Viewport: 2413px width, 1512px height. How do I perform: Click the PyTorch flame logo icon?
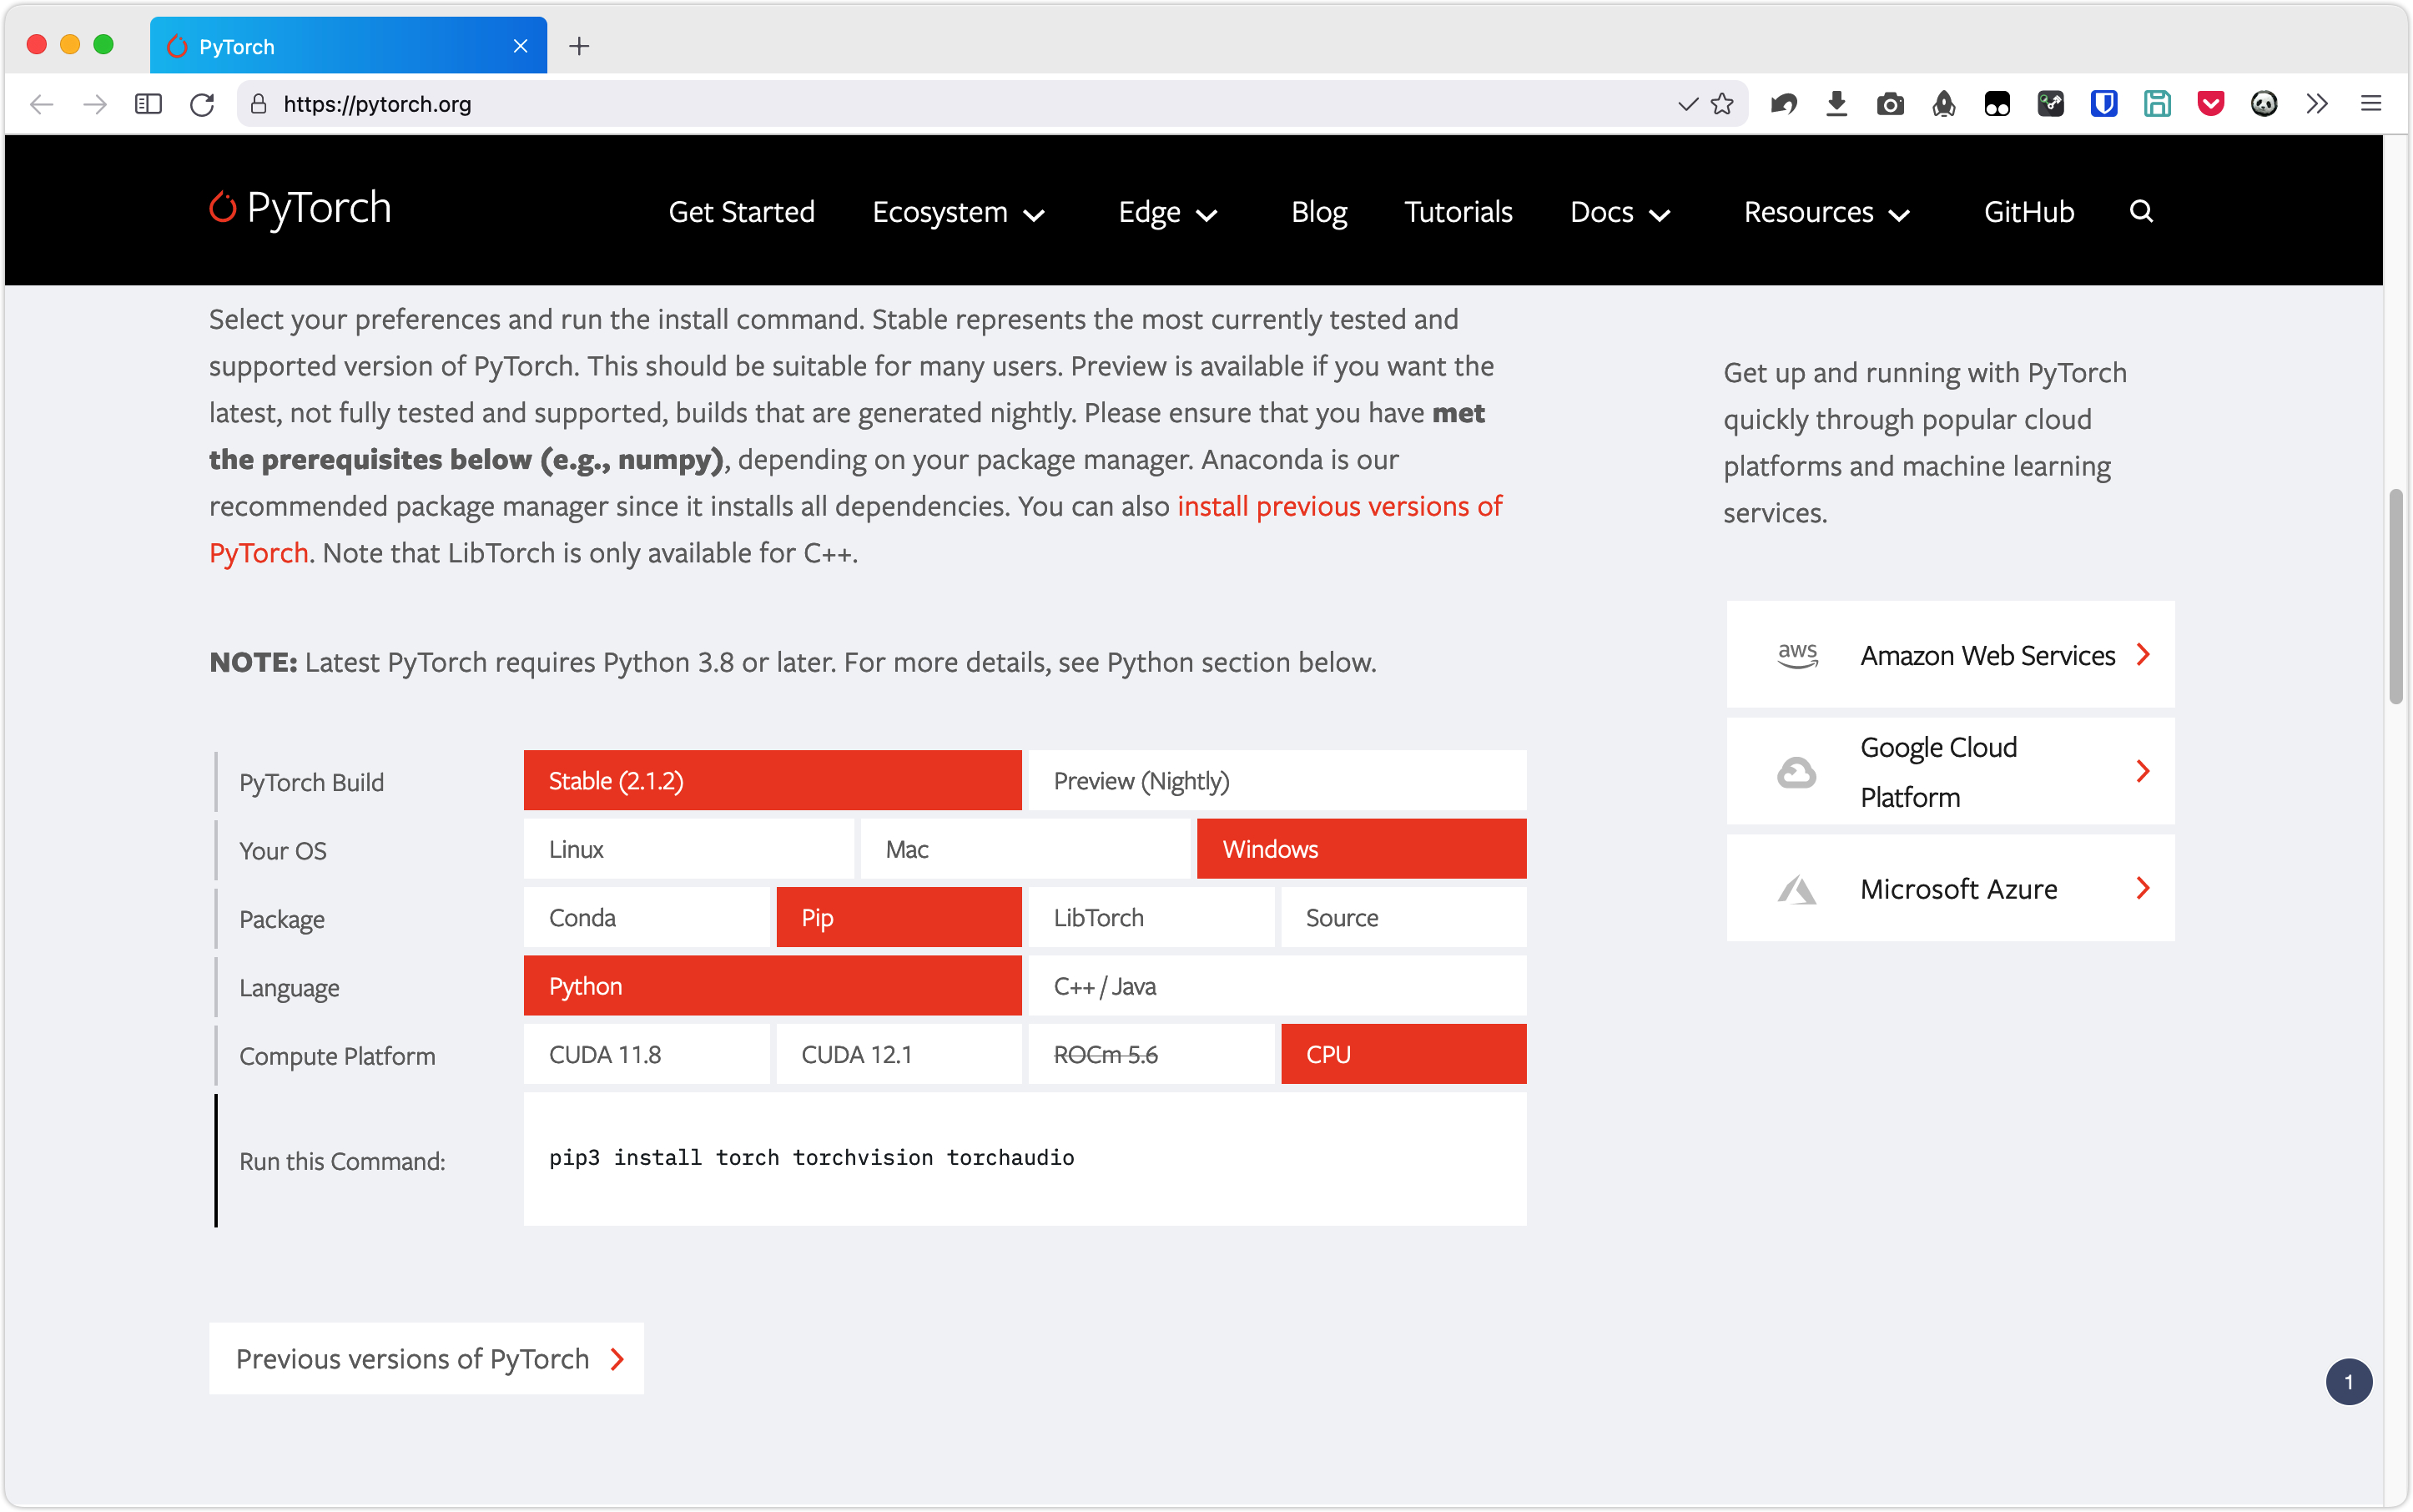(223, 209)
